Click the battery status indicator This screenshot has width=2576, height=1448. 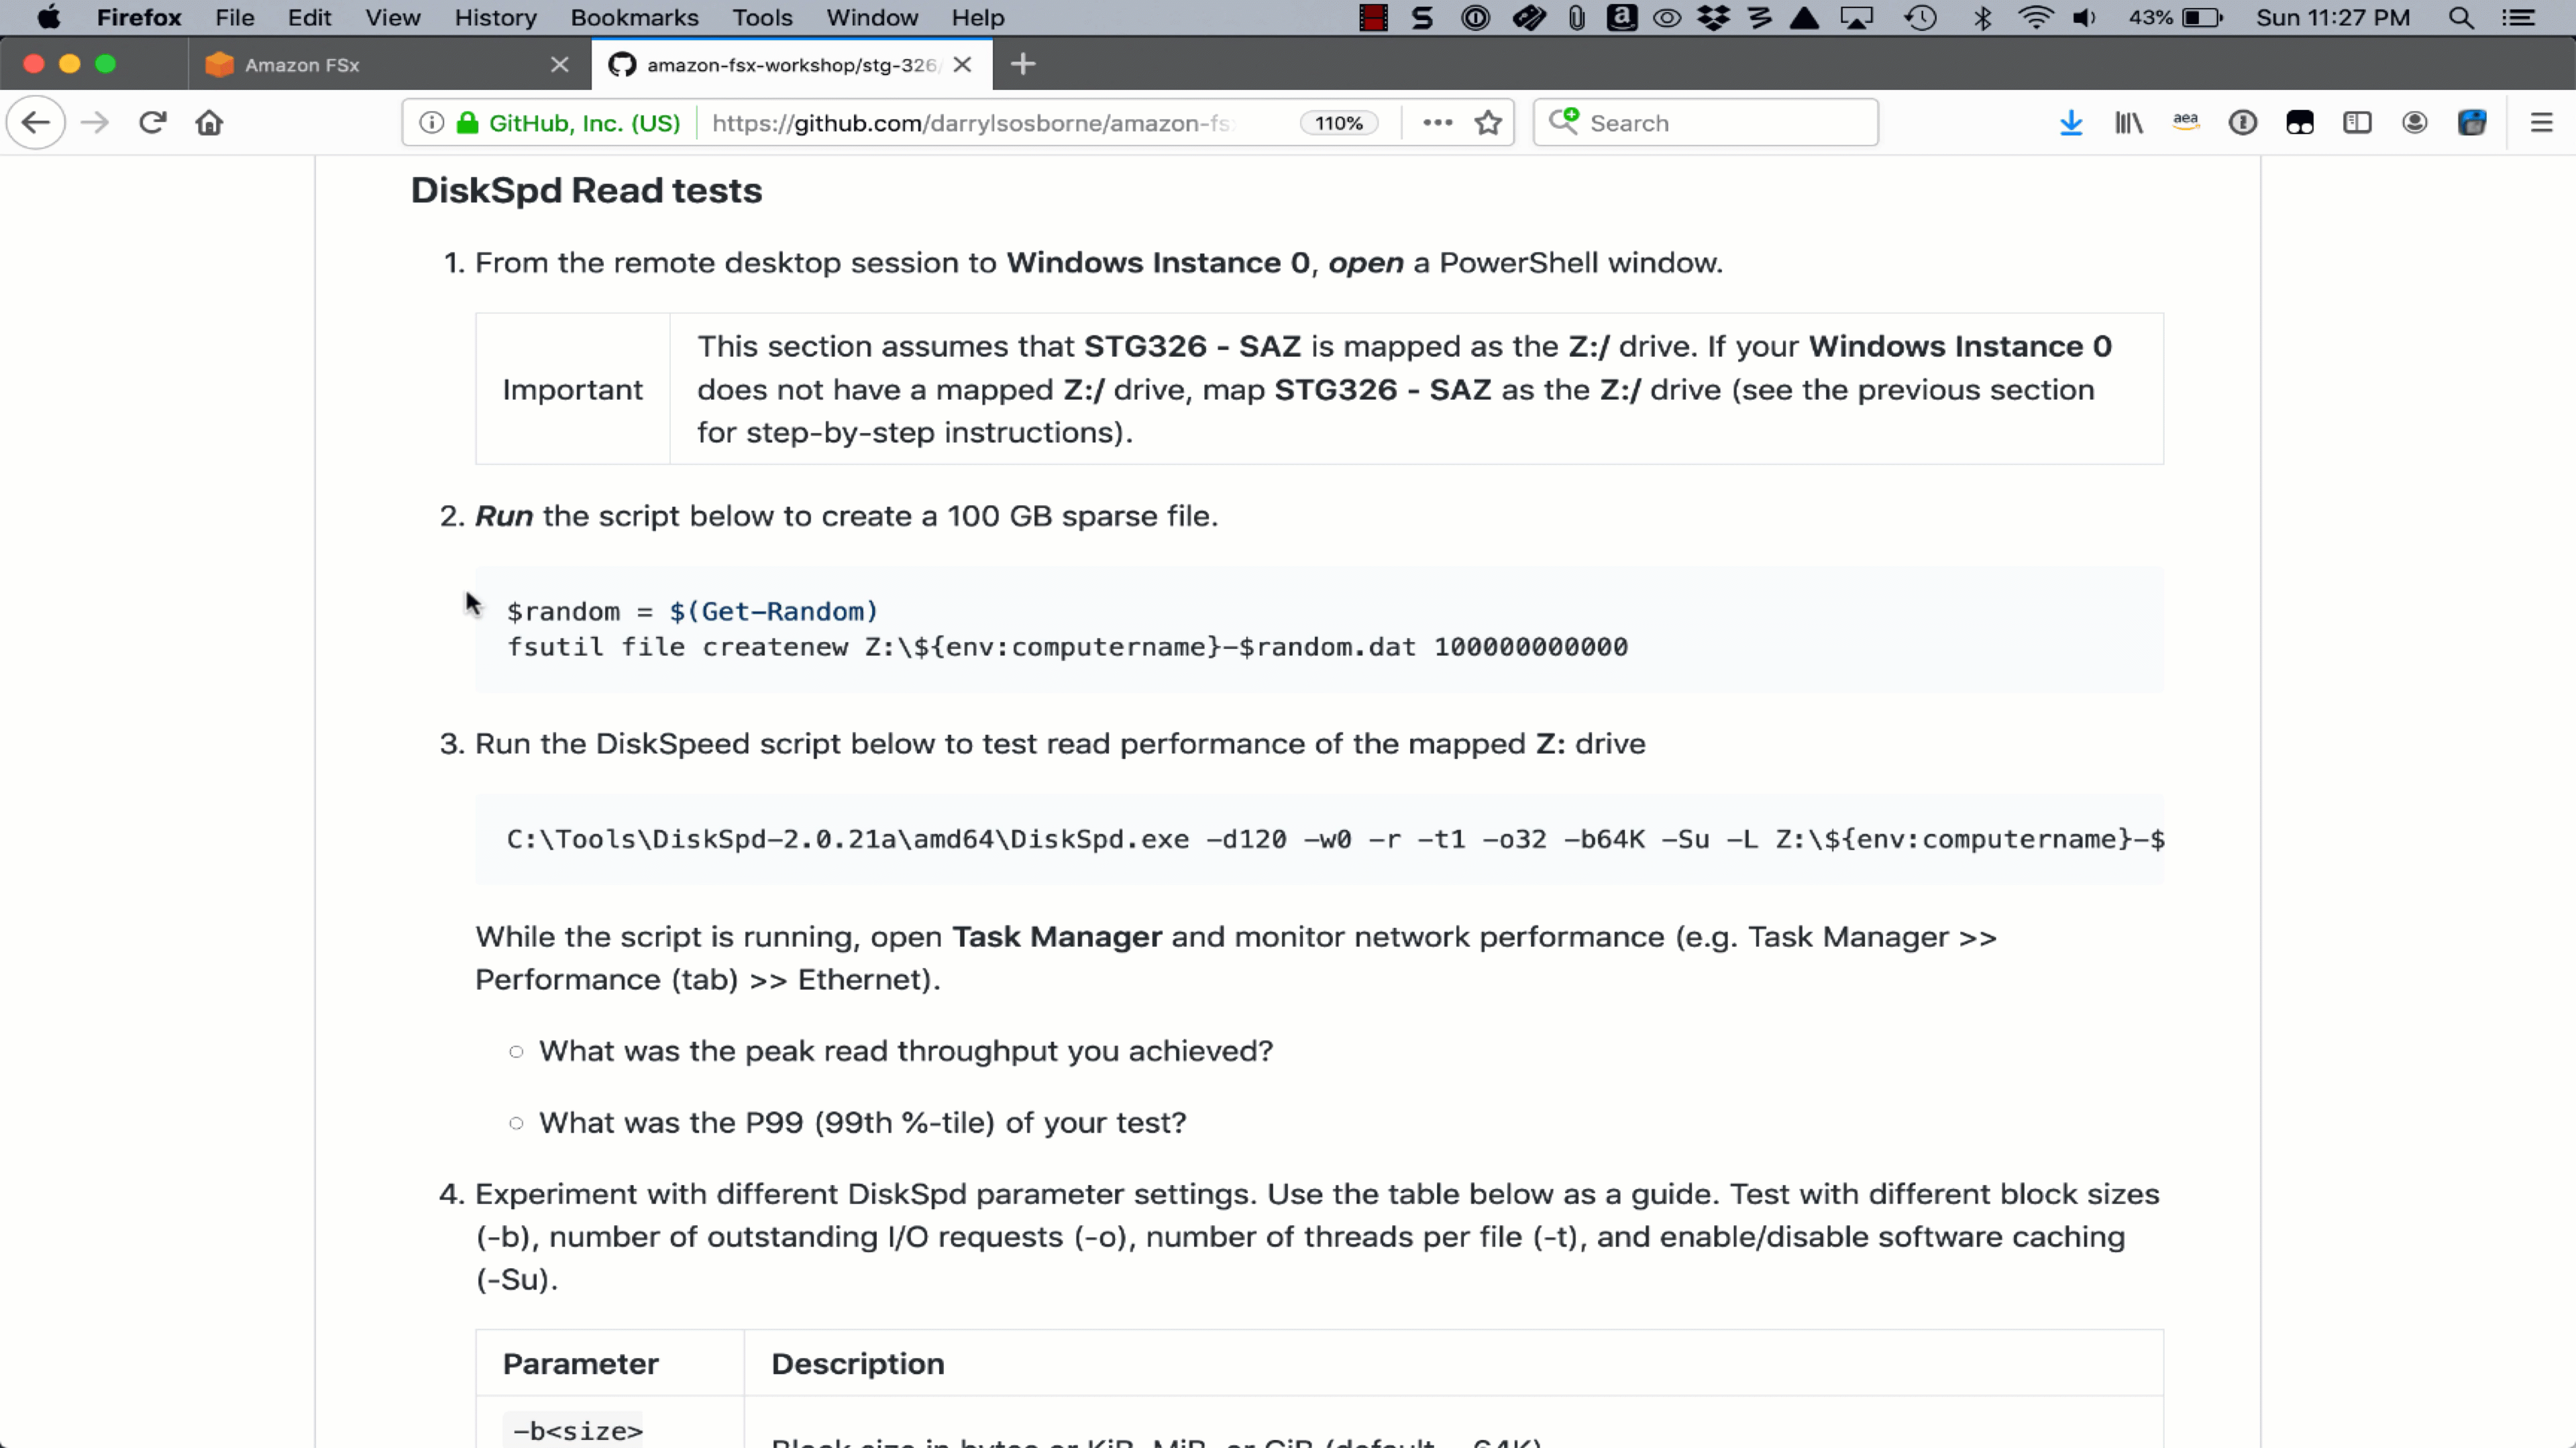2176,17
